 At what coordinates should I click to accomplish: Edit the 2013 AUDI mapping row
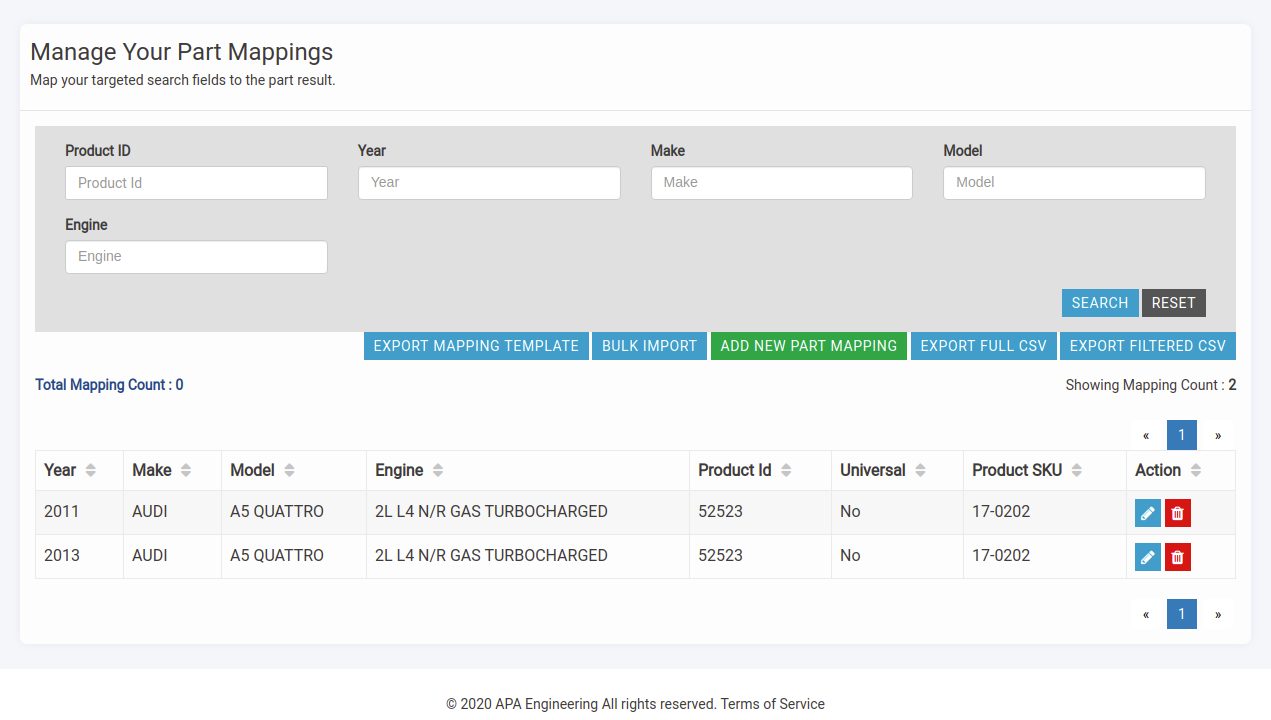(1148, 557)
